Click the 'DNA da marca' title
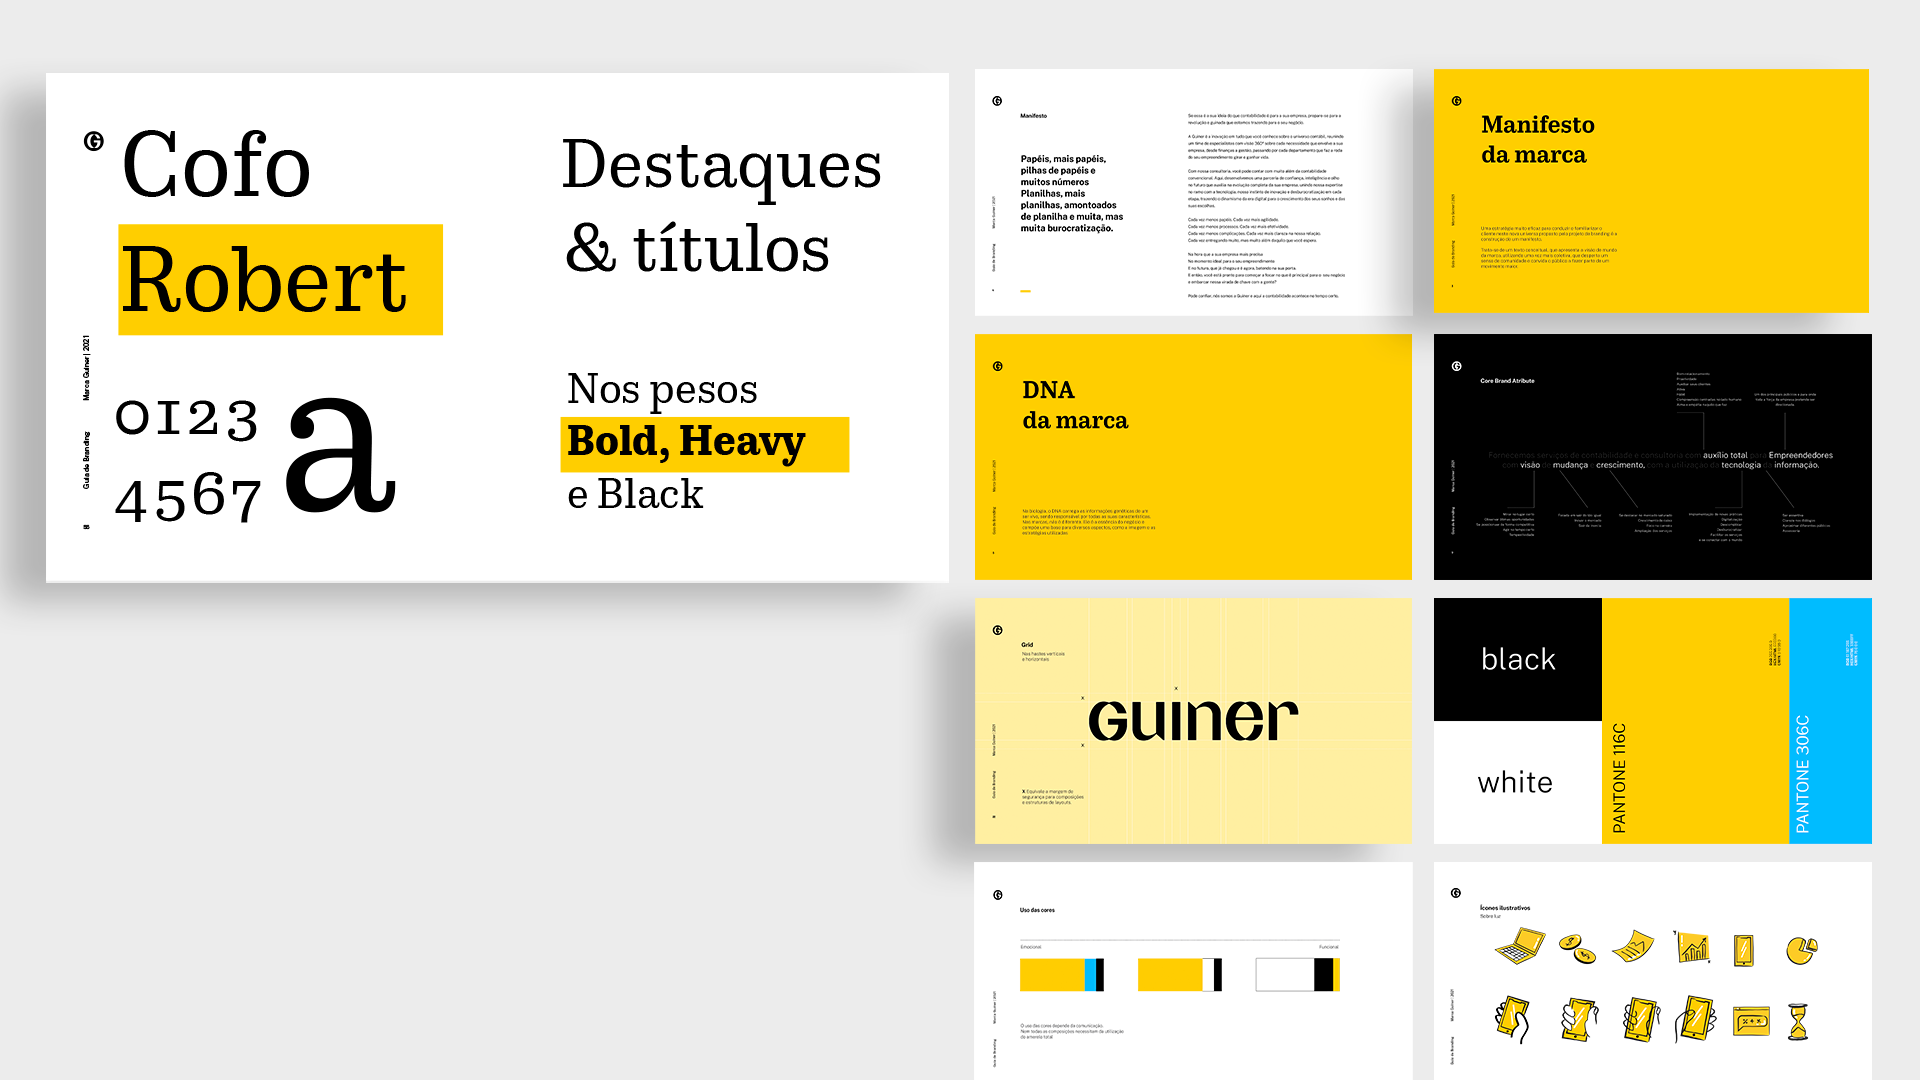The image size is (1920, 1080). pos(1075,405)
